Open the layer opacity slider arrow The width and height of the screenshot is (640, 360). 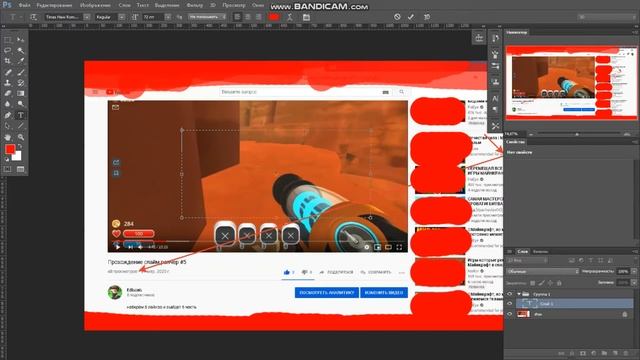tap(634, 271)
